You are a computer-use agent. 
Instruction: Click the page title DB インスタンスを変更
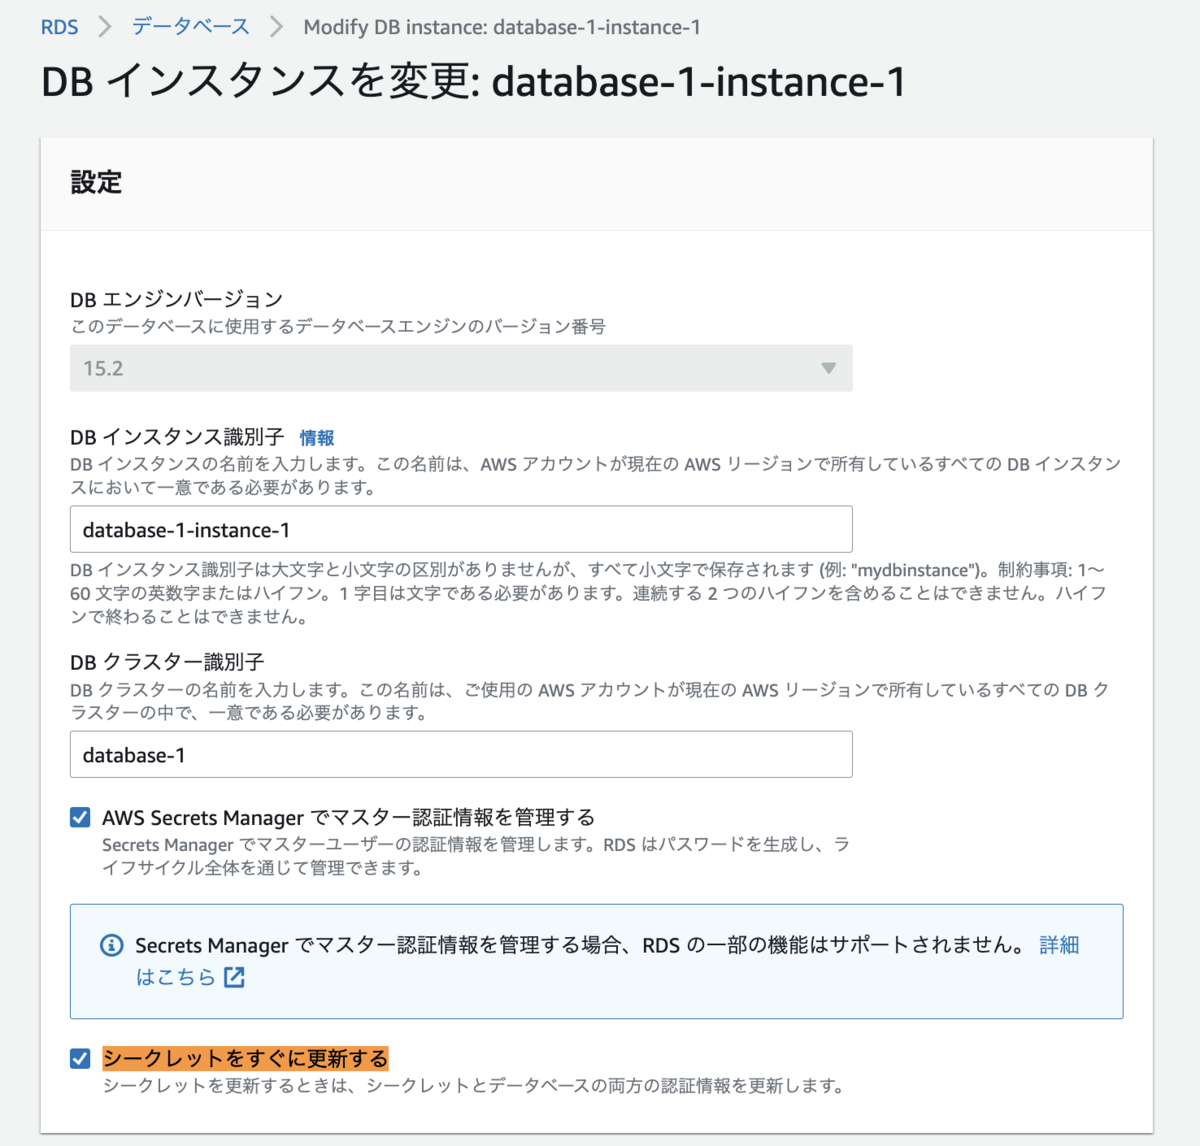point(473,81)
